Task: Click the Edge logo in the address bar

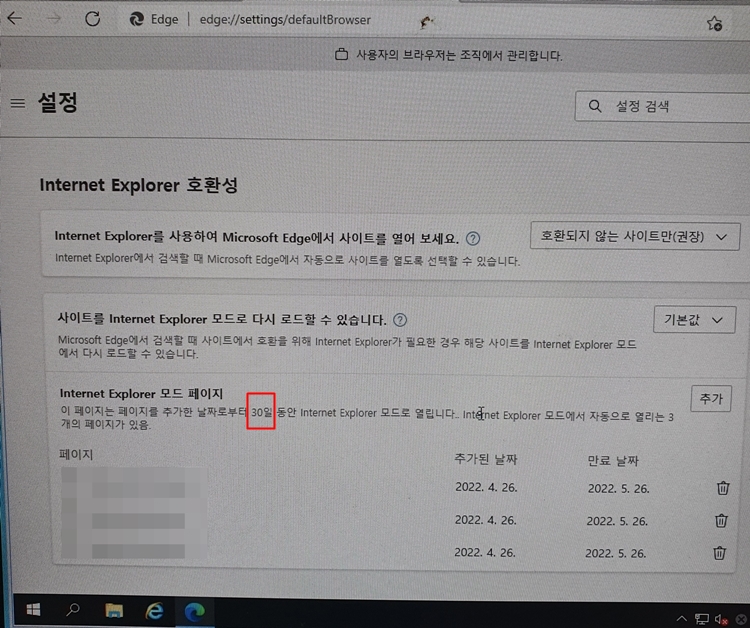Action: [x=137, y=19]
